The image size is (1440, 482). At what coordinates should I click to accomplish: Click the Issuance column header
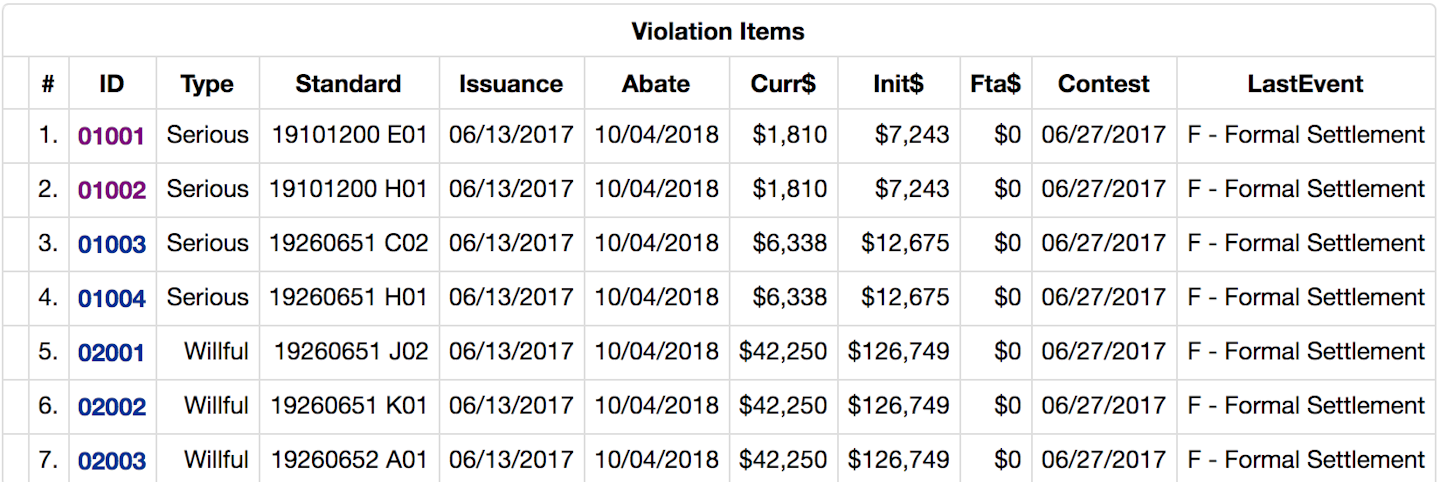point(511,84)
